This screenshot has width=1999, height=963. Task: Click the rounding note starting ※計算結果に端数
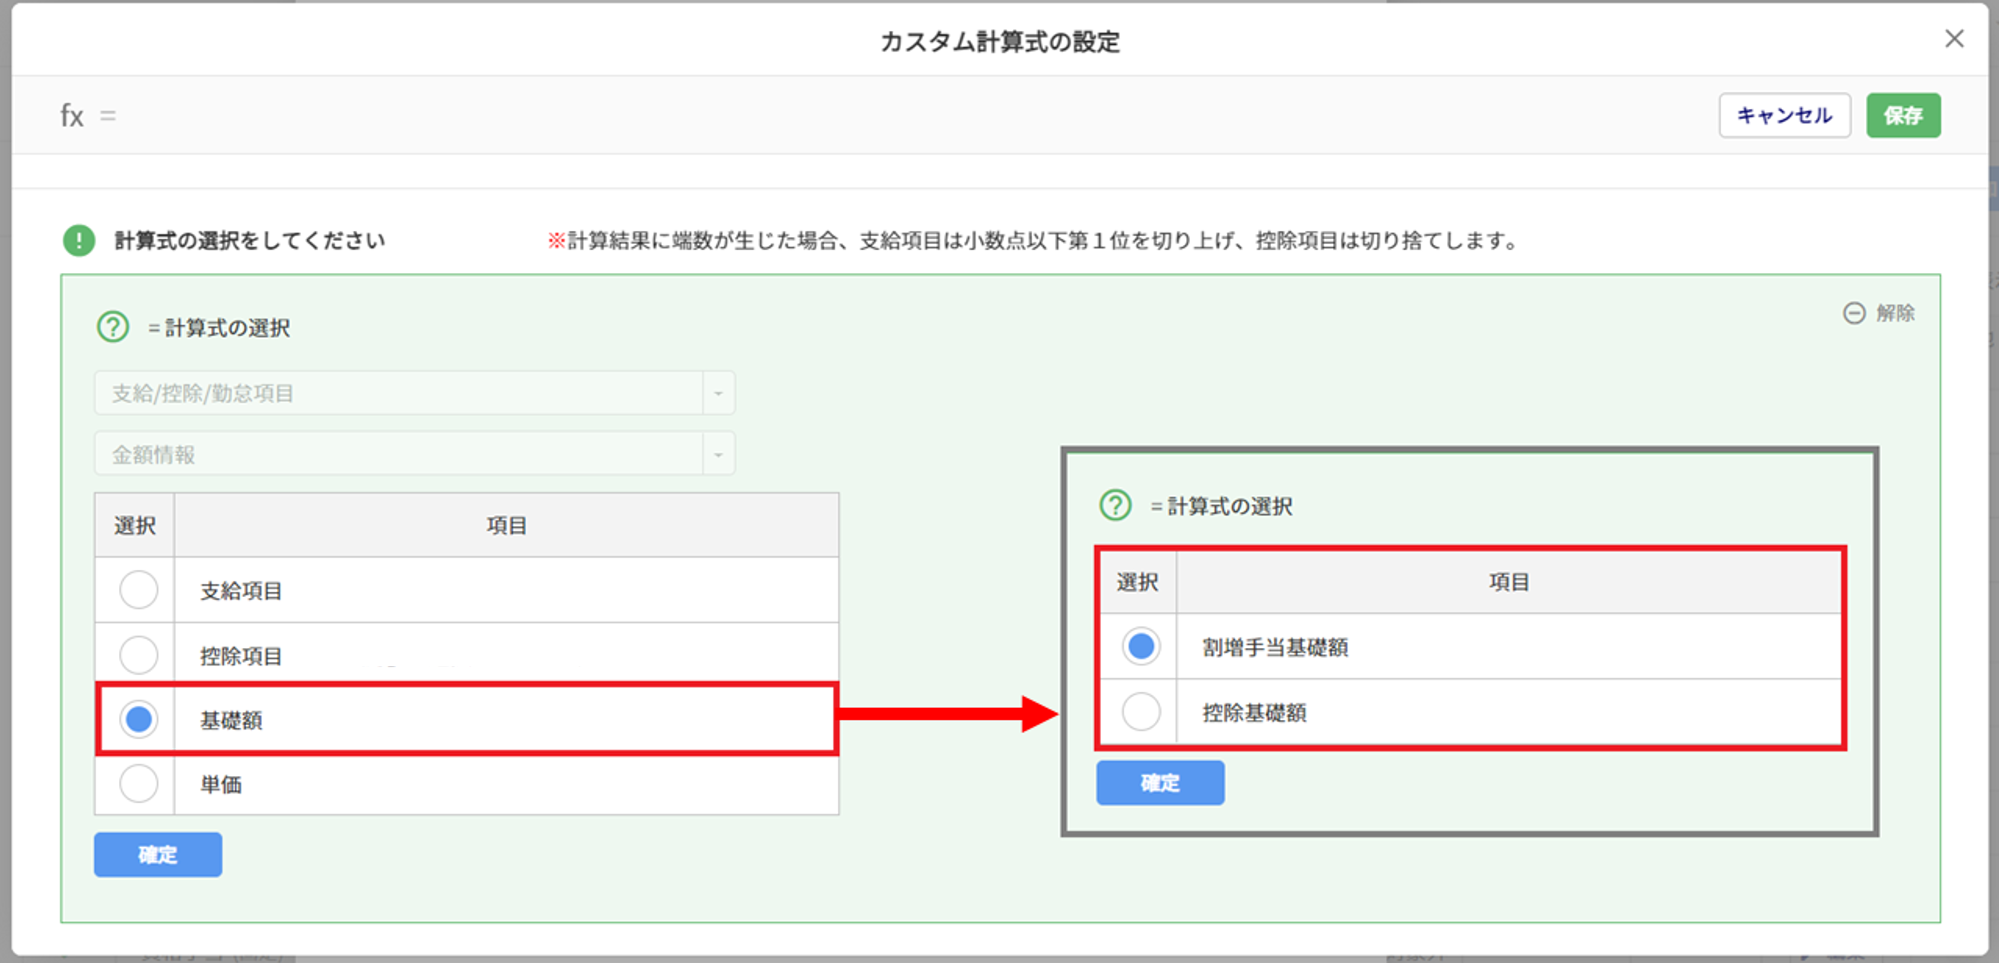tap(1033, 240)
